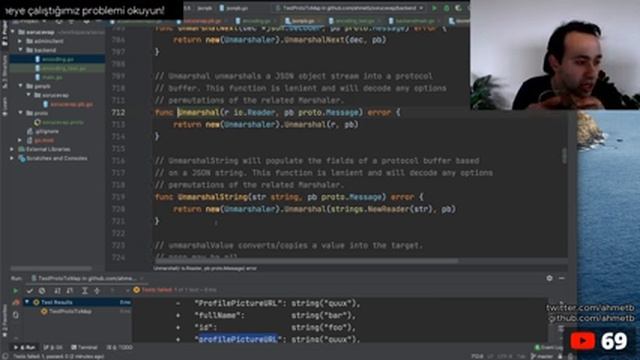The width and height of the screenshot is (640, 360).
Task: Select encoding.go in project tree
Action: coord(58,59)
